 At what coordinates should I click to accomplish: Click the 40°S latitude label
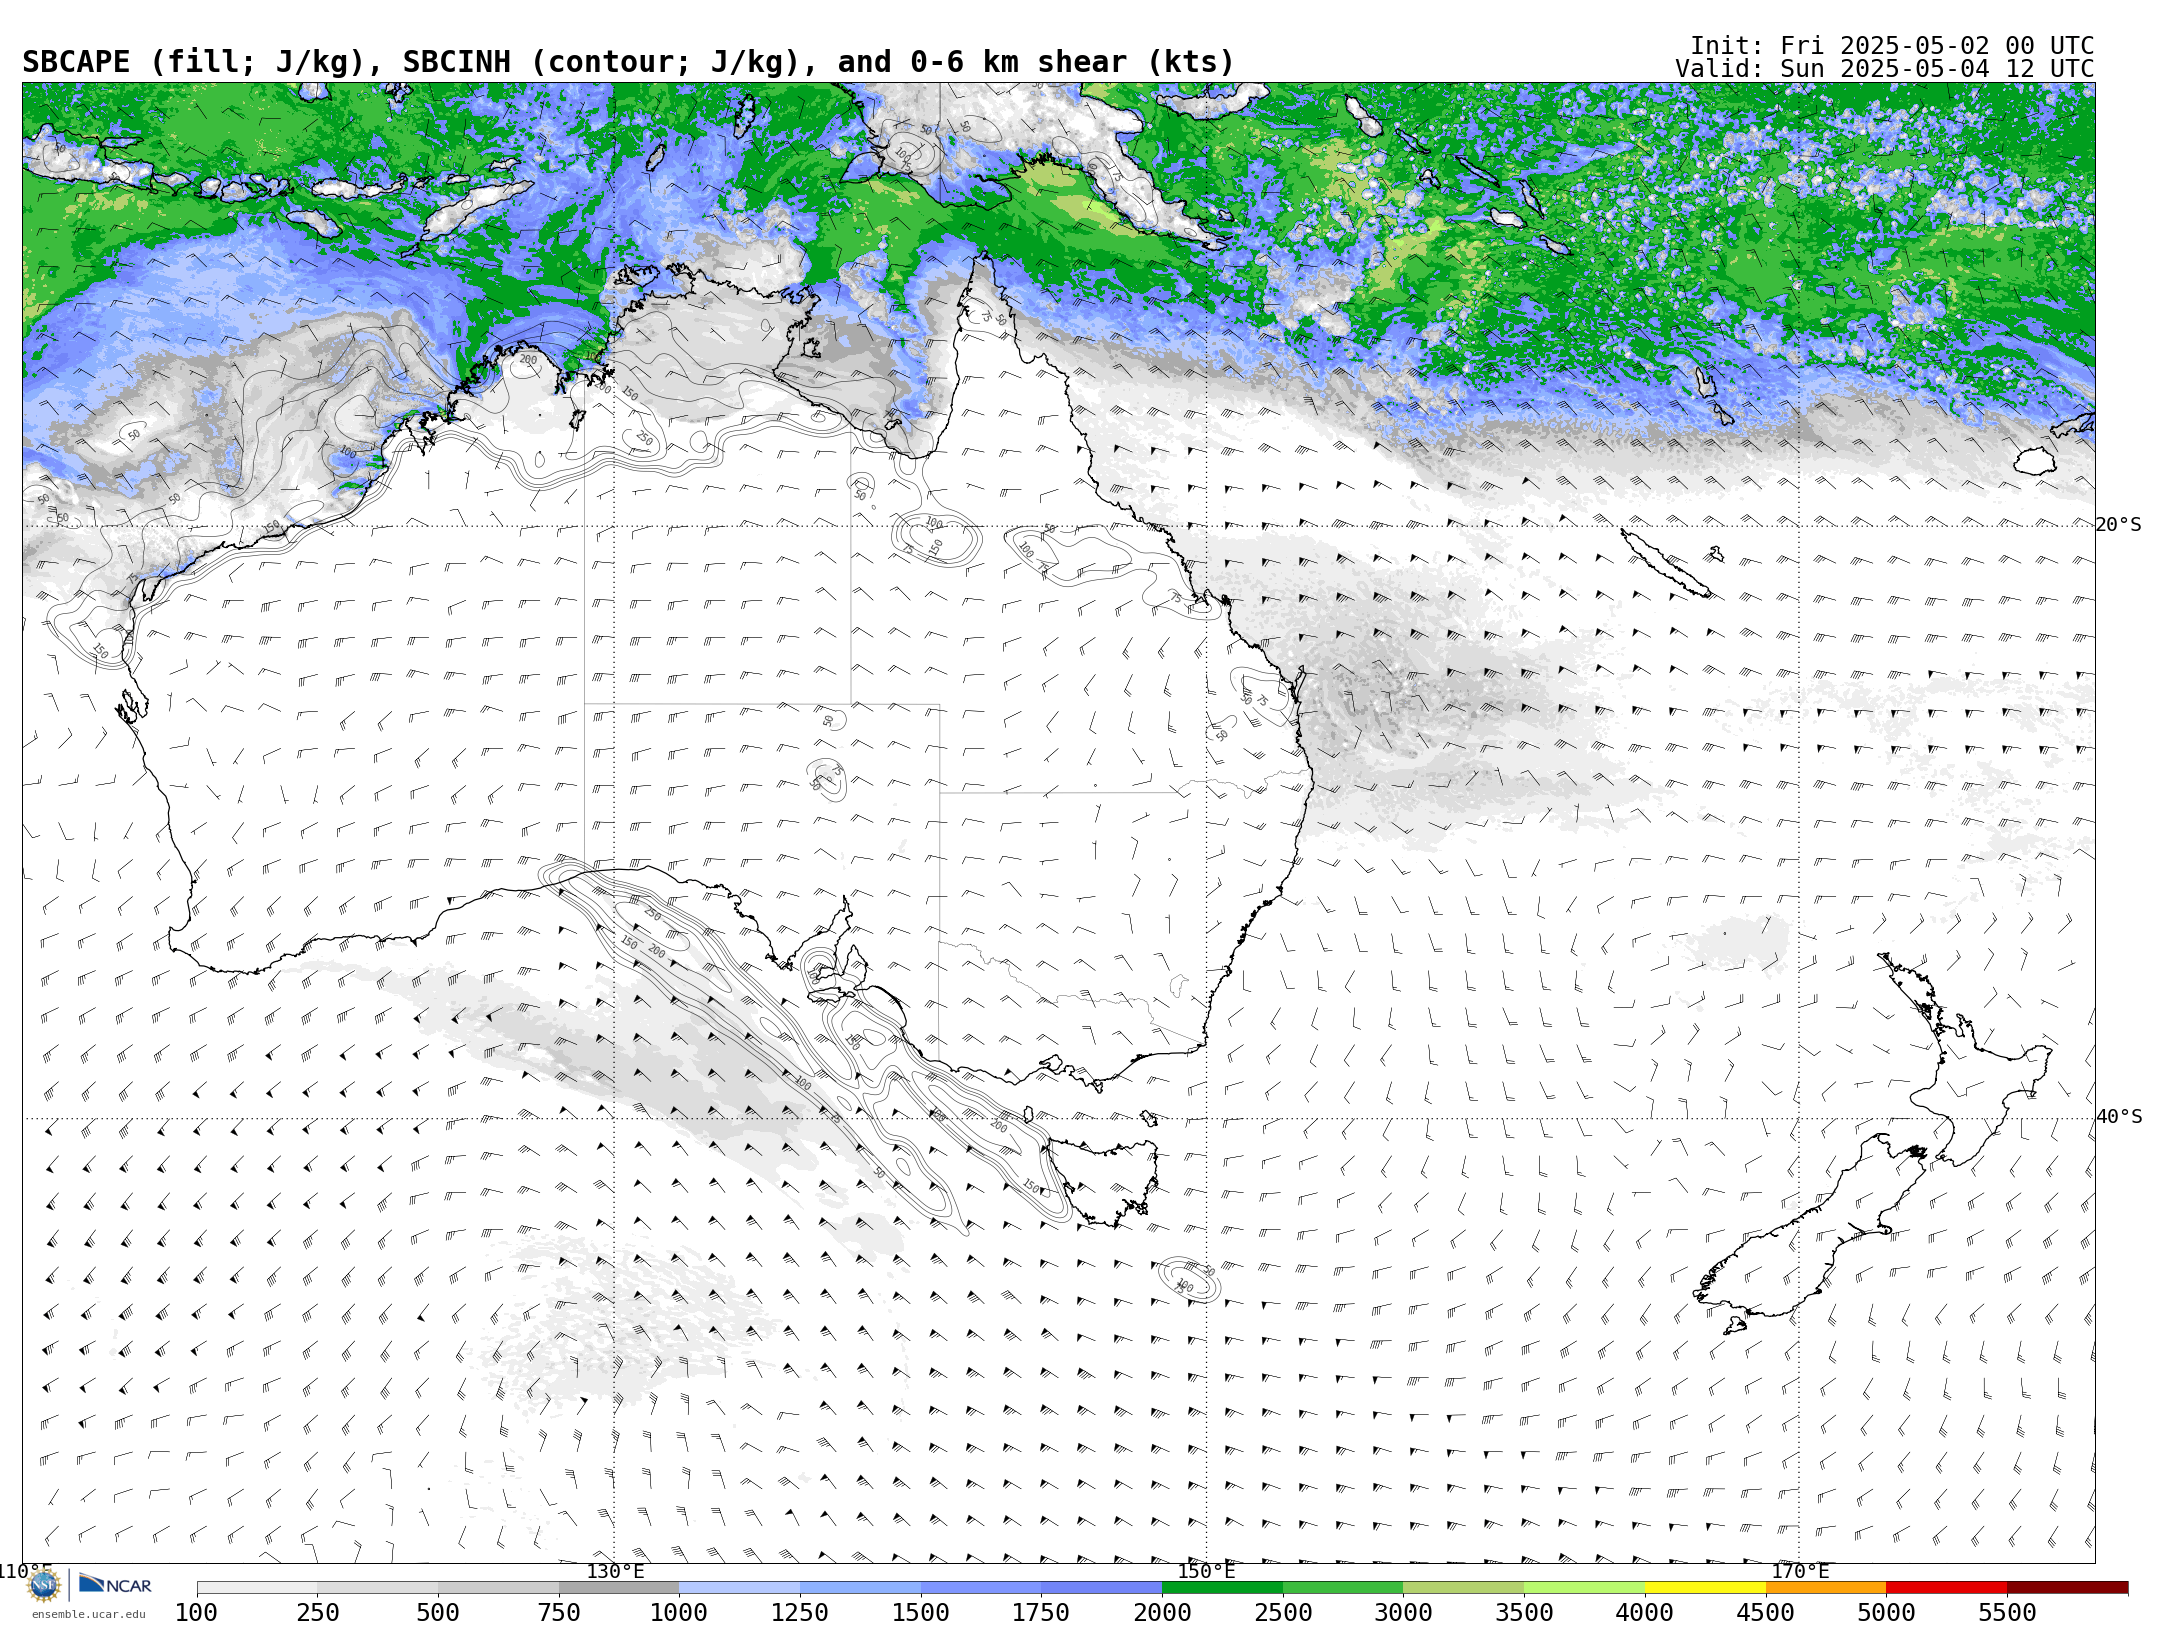coord(2118,1117)
